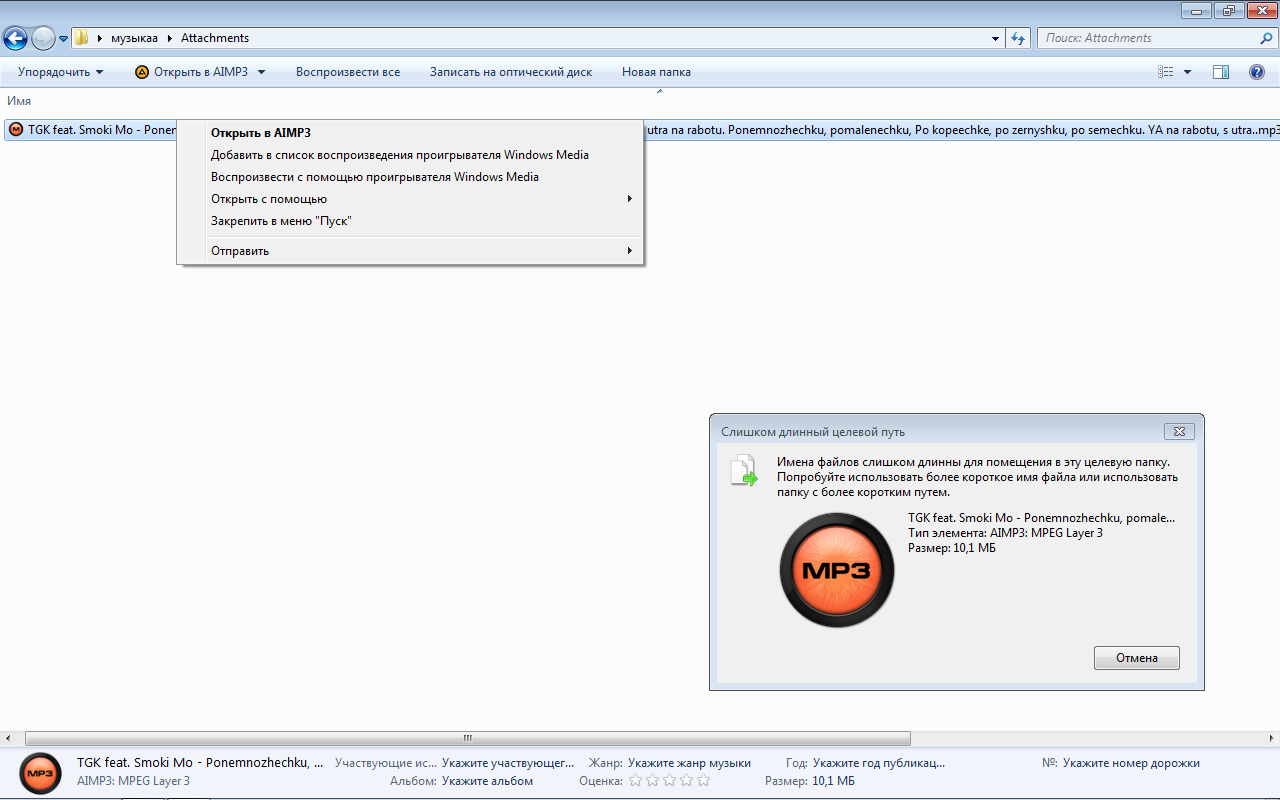Open the Упорядочить toolbar dropdown
The image size is (1280, 800).
pyautogui.click(x=61, y=72)
